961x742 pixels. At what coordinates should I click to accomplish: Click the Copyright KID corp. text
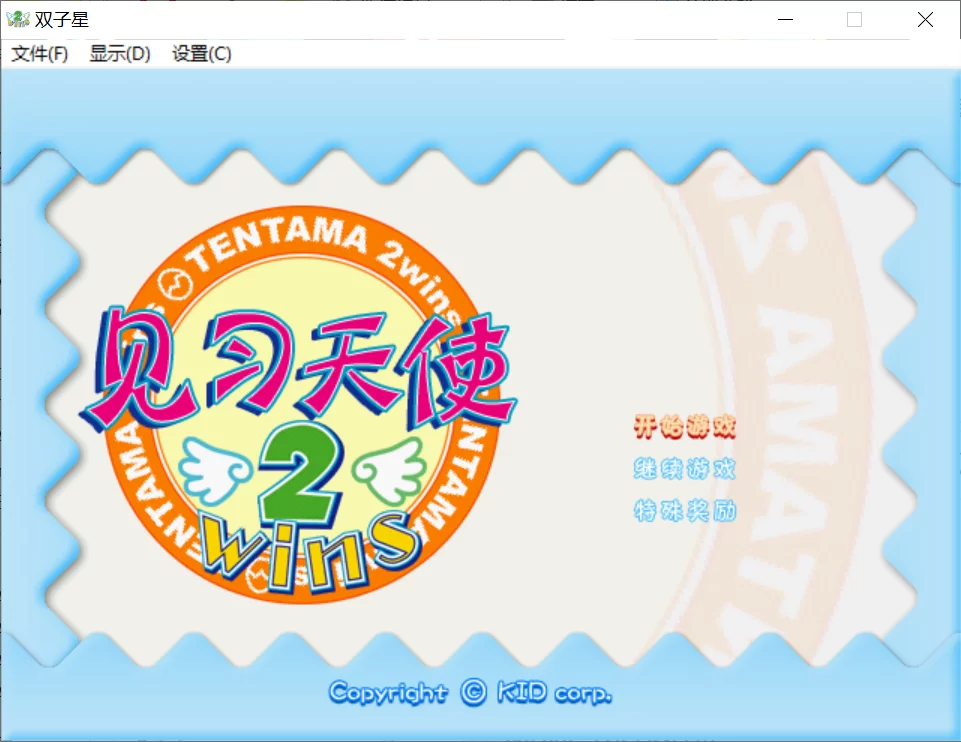click(x=470, y=692)
